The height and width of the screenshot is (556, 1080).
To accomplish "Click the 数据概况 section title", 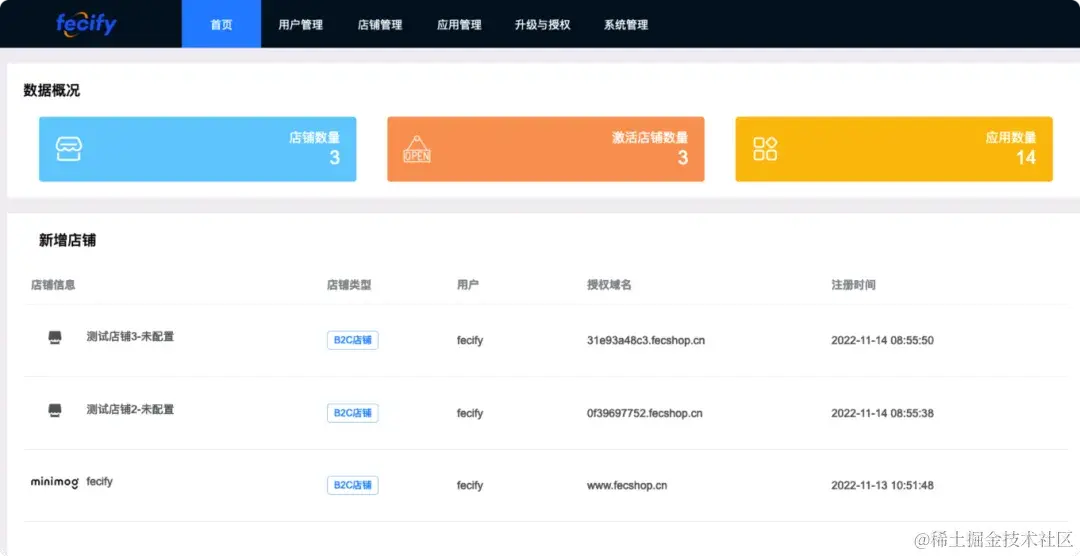I will 52,90.
